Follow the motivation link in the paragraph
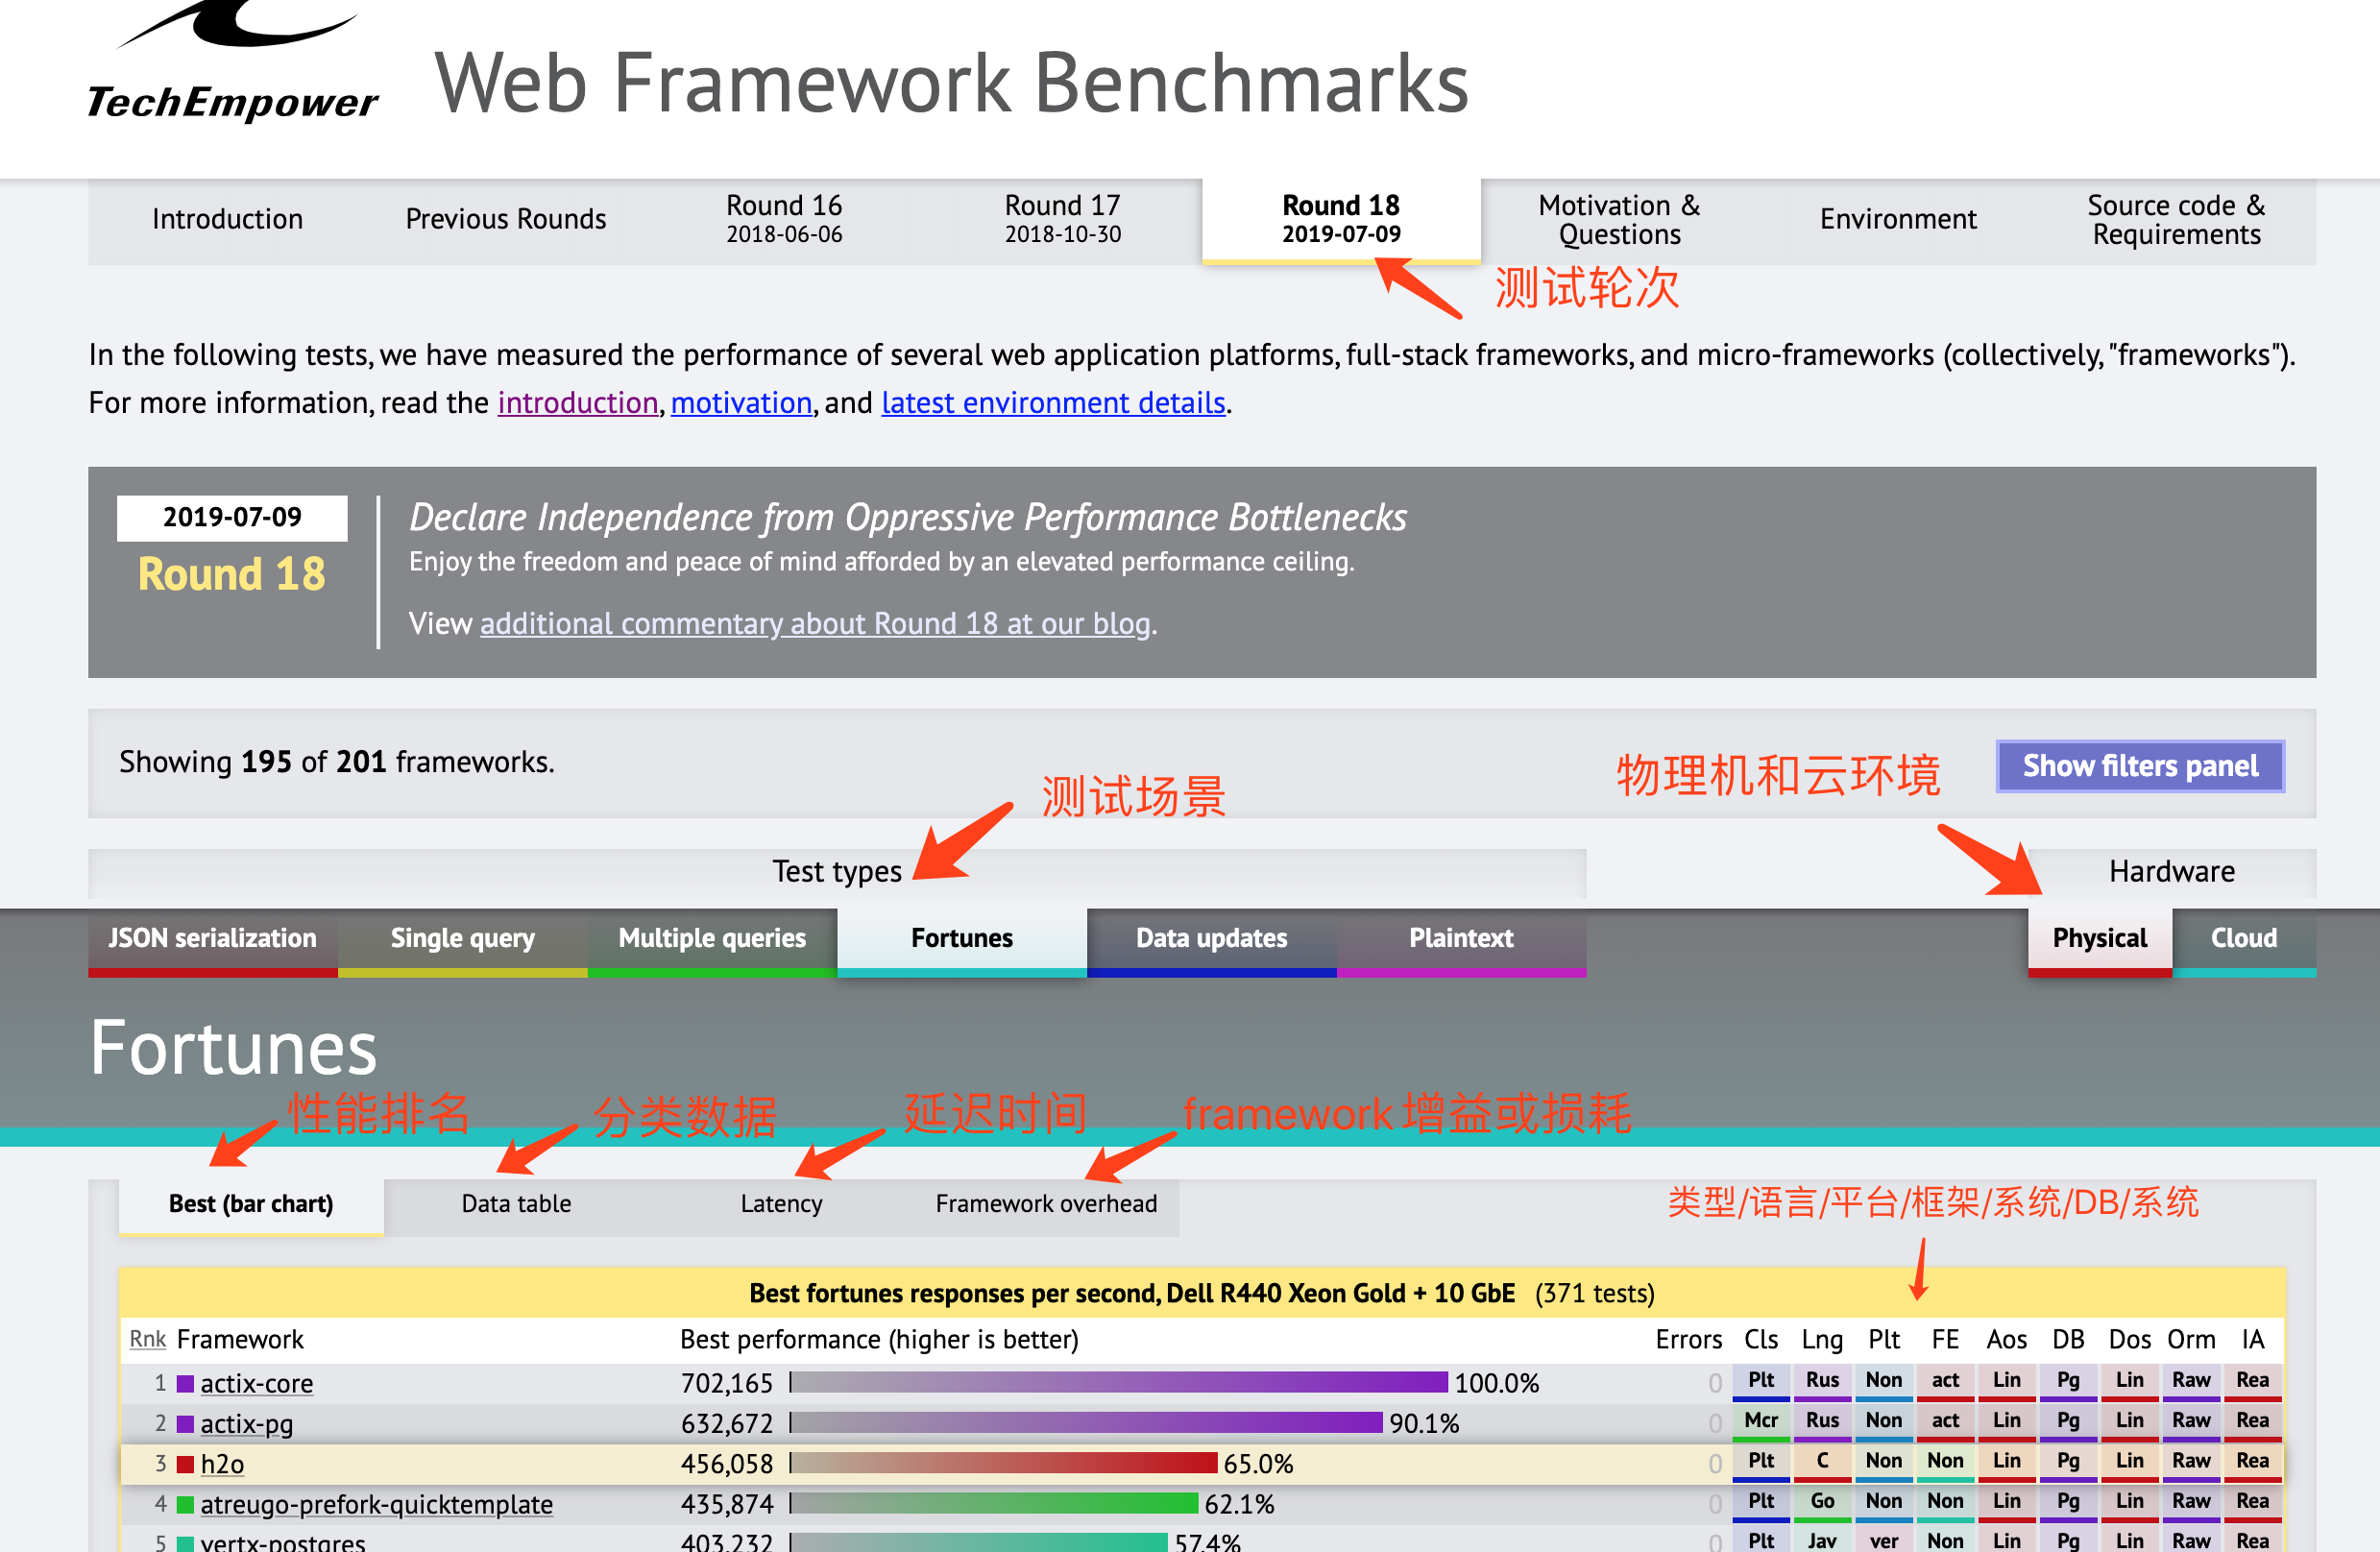Image resolution: width=2380 pixels, height=1552 pixels. (x=741, y=403)
